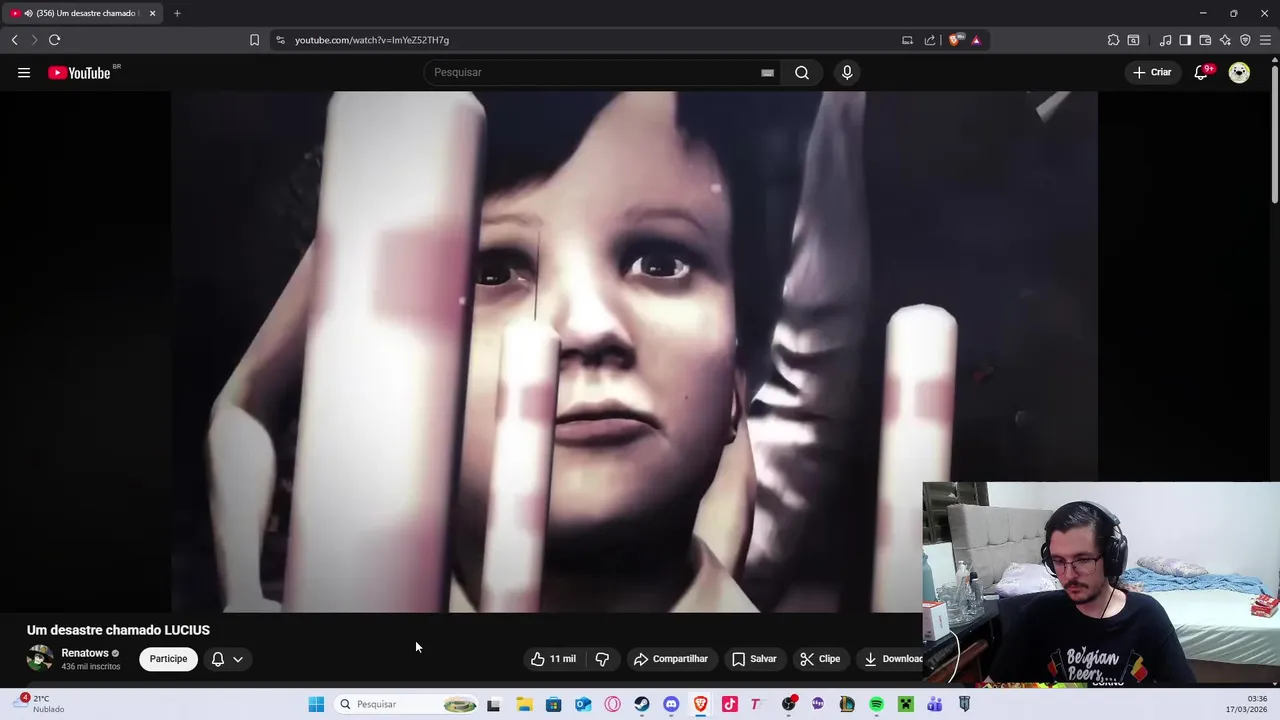This screenshot has width=1280, height=720.
Task: Go back with the browser back arrow
Action: [14, 40]
